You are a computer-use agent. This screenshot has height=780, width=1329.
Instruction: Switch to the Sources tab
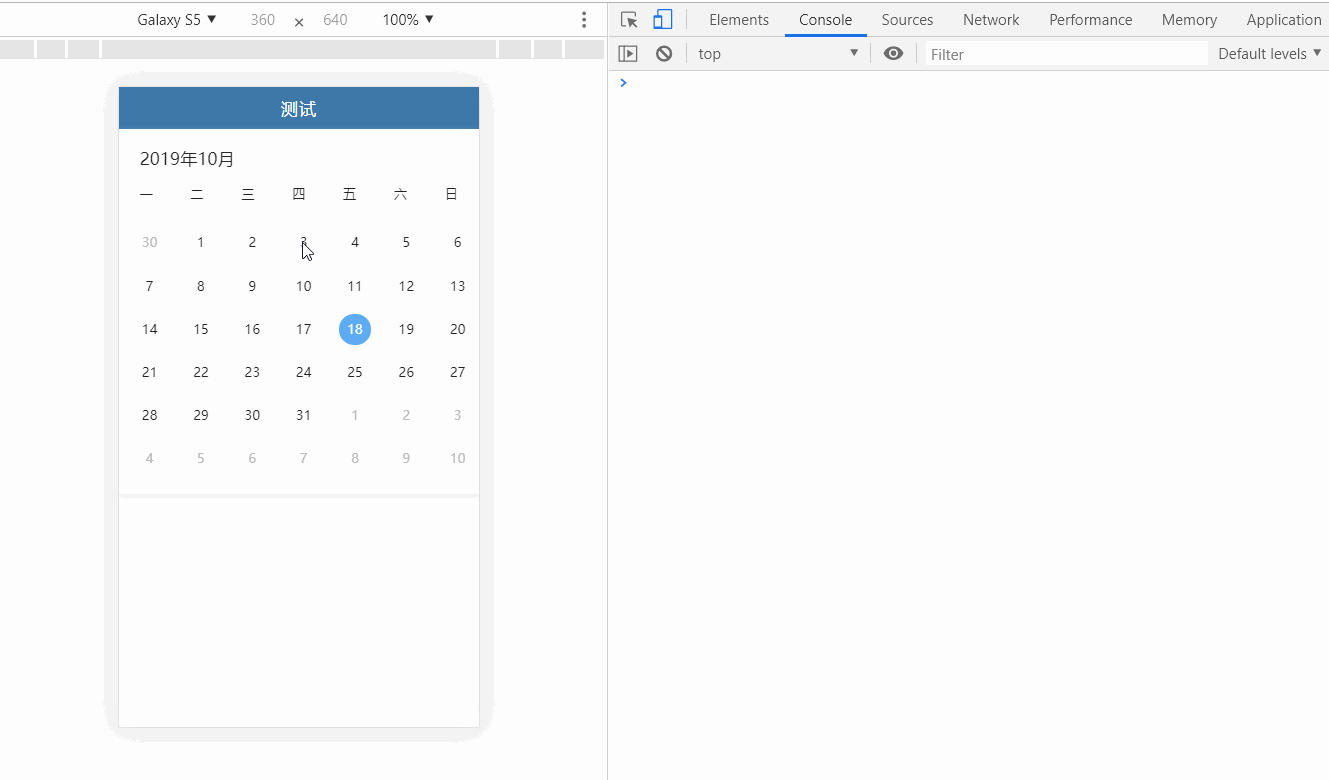tap(907, 20)
